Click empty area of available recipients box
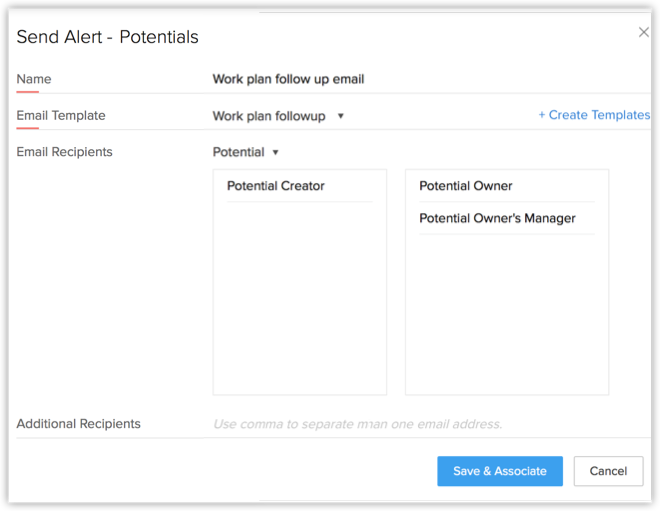 click(x=299, y=300)
